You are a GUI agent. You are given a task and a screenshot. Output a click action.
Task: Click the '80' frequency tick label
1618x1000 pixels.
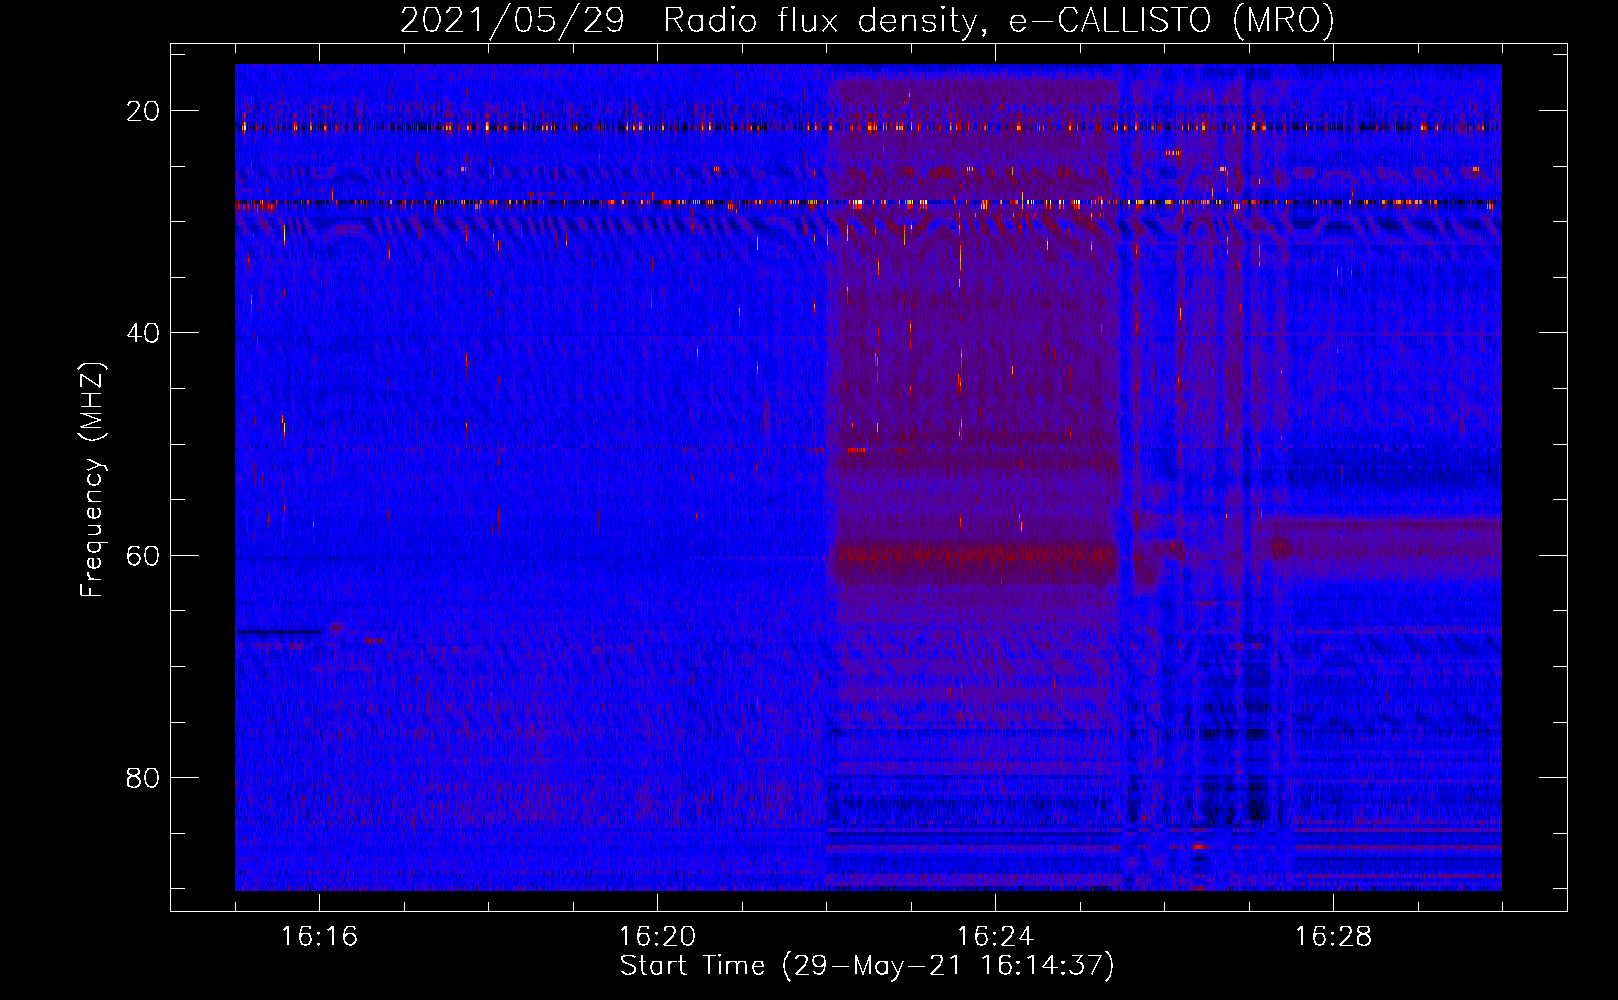(143, 777)
